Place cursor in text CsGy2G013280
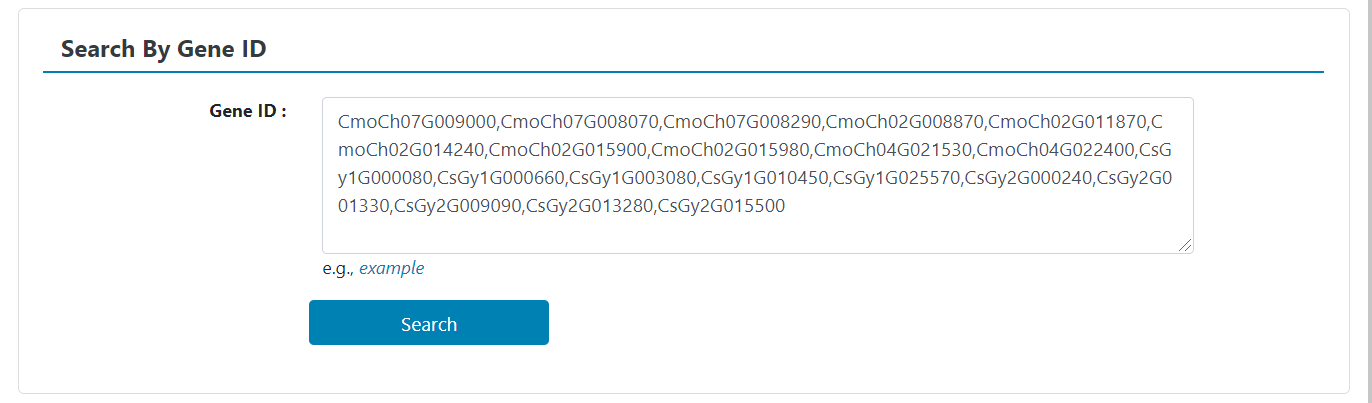The image size is (1372, 403). coord(590,206)
